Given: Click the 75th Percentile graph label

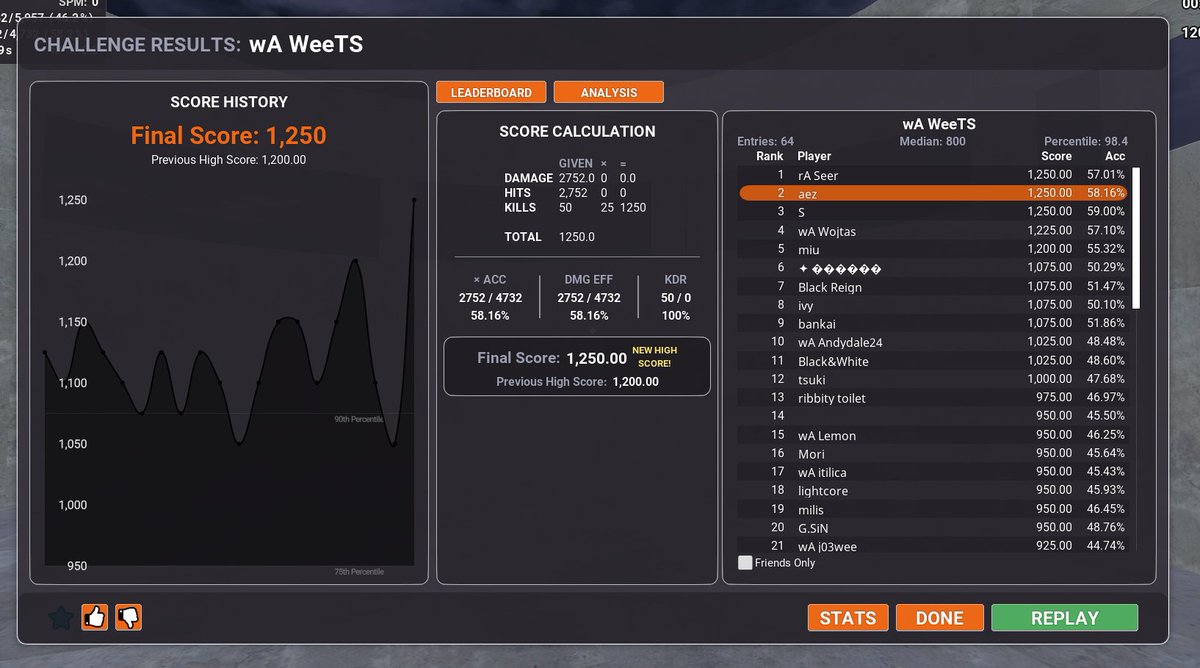Looking at the screenshot, I should (359, 572).
